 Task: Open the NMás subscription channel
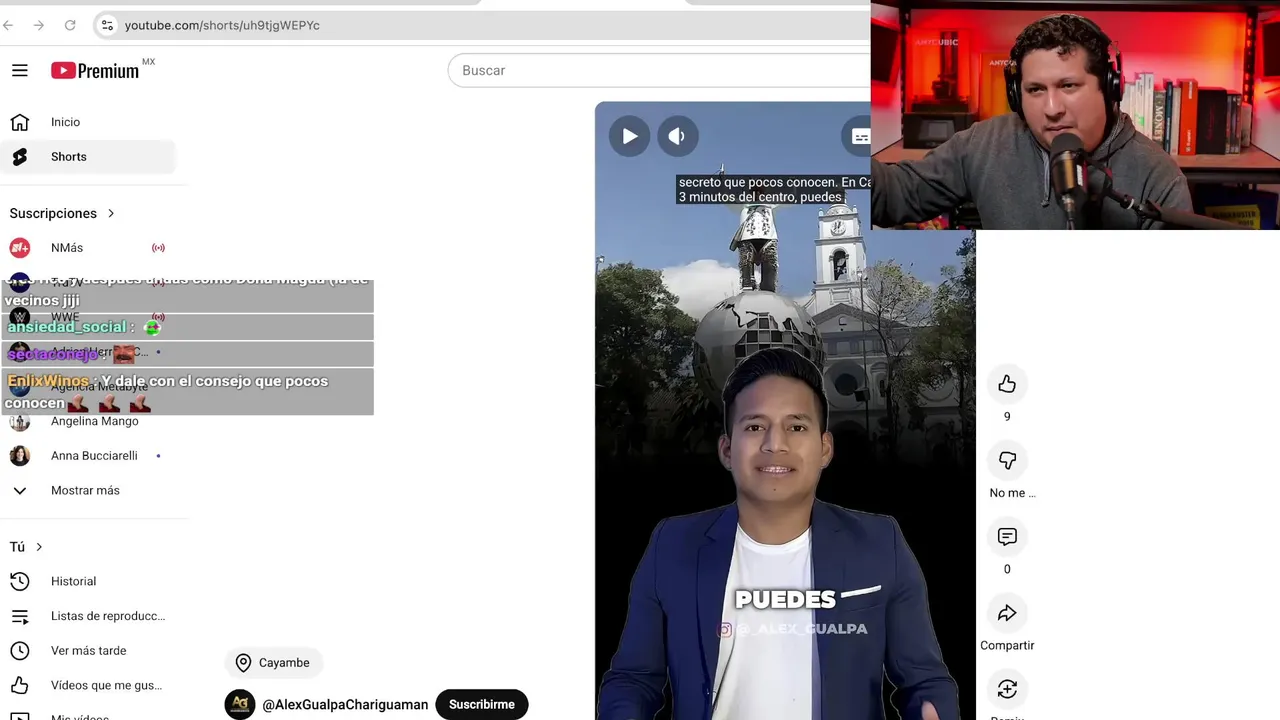88,248
